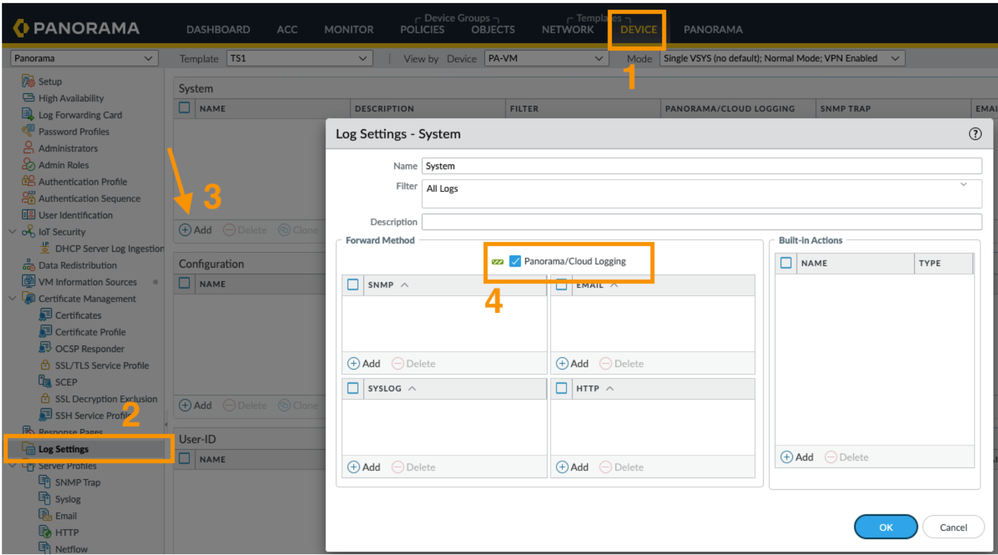Image resolution: width=998 pixels, height=555 pixels.
Task: Click the Add icon under Built-in Actions
Action: (x=787, y=457)
